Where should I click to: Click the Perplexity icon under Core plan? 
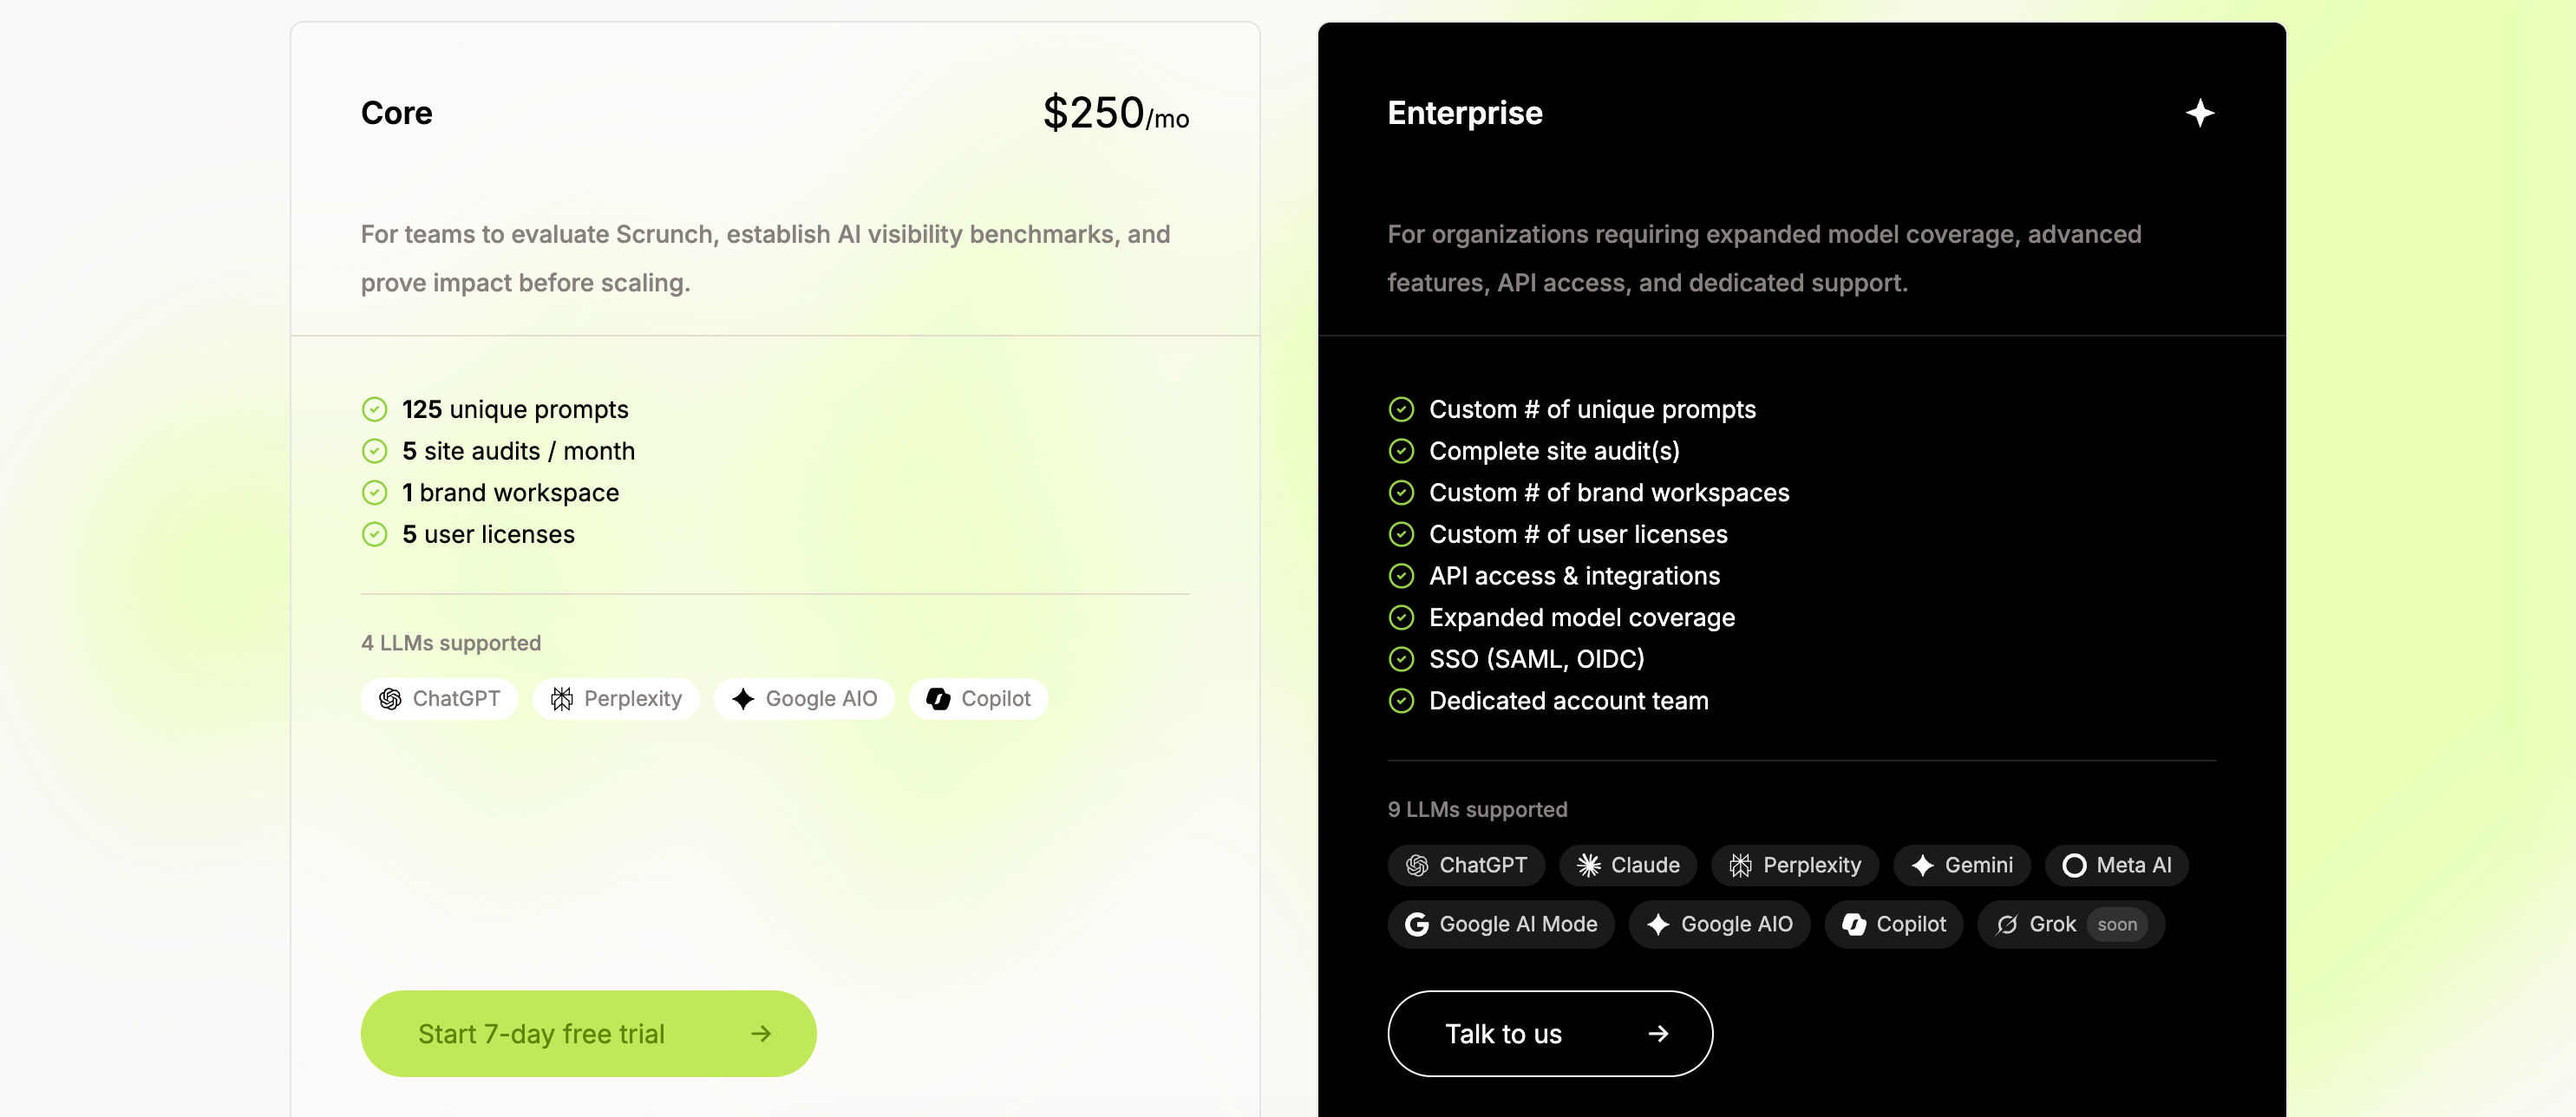561,698
